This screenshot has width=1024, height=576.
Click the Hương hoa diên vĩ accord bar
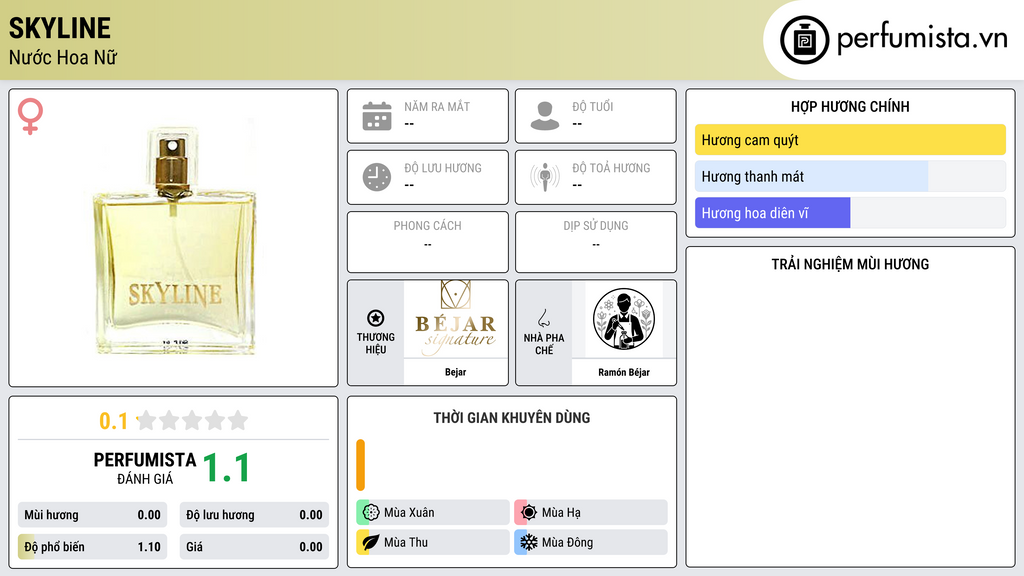pyautogui.click(x=850, y=213)
